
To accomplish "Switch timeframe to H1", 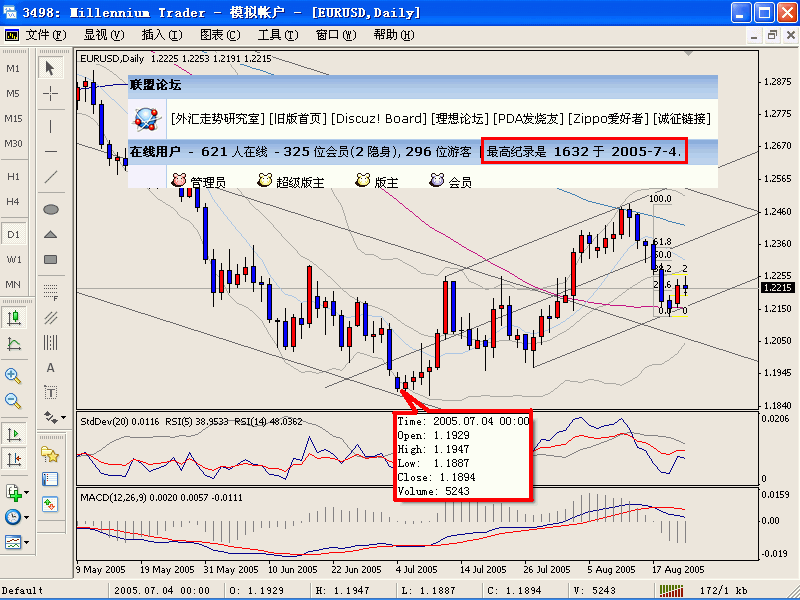I will coord(13,177).
